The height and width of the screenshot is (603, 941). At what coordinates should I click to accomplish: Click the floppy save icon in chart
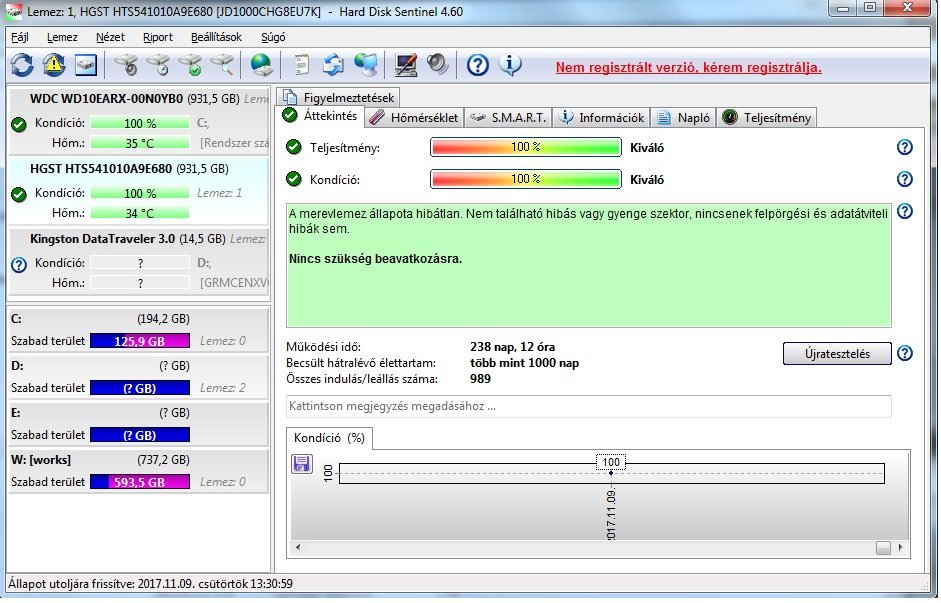[x=301, y=464]
